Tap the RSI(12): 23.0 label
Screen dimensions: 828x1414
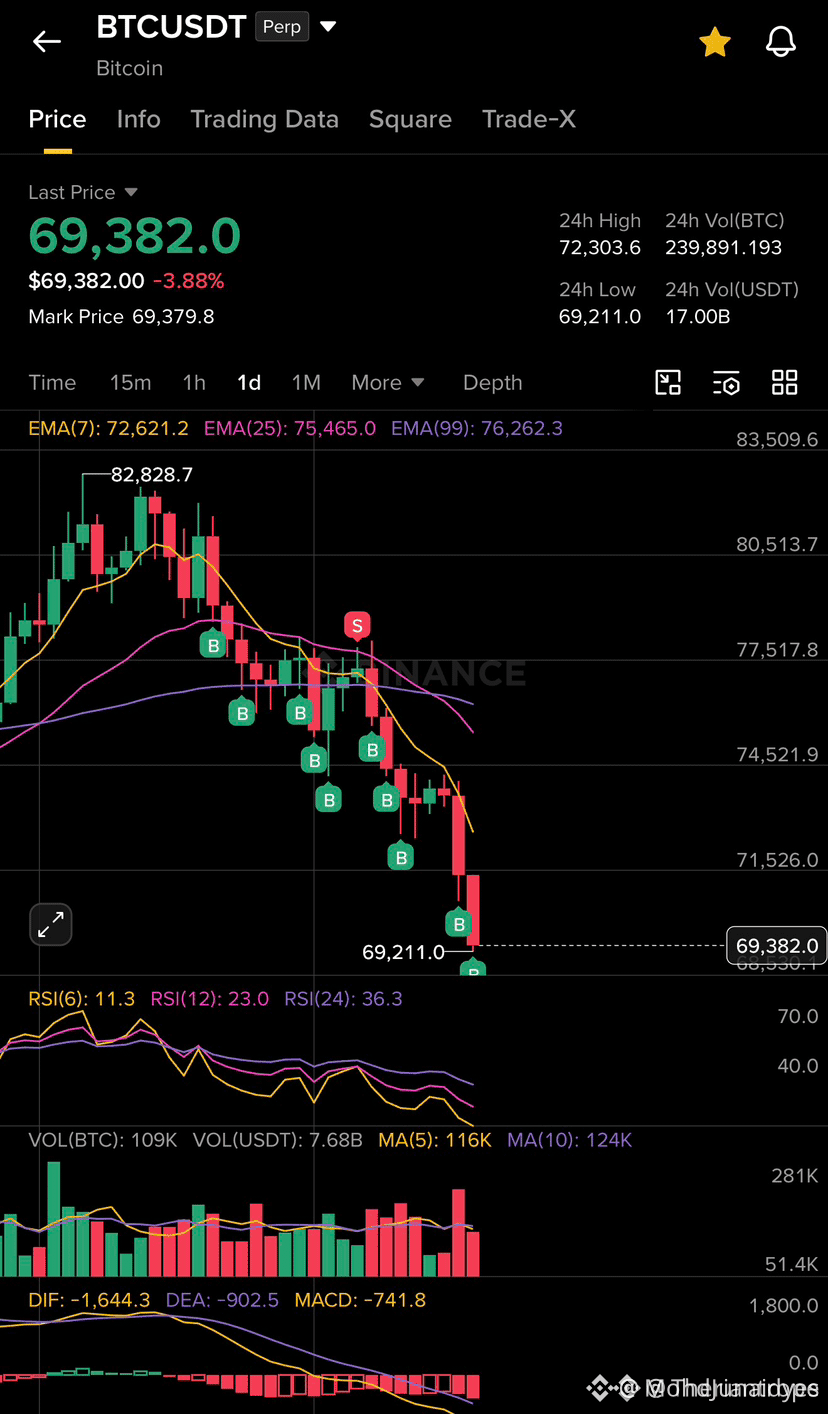(x=210, y=998)
